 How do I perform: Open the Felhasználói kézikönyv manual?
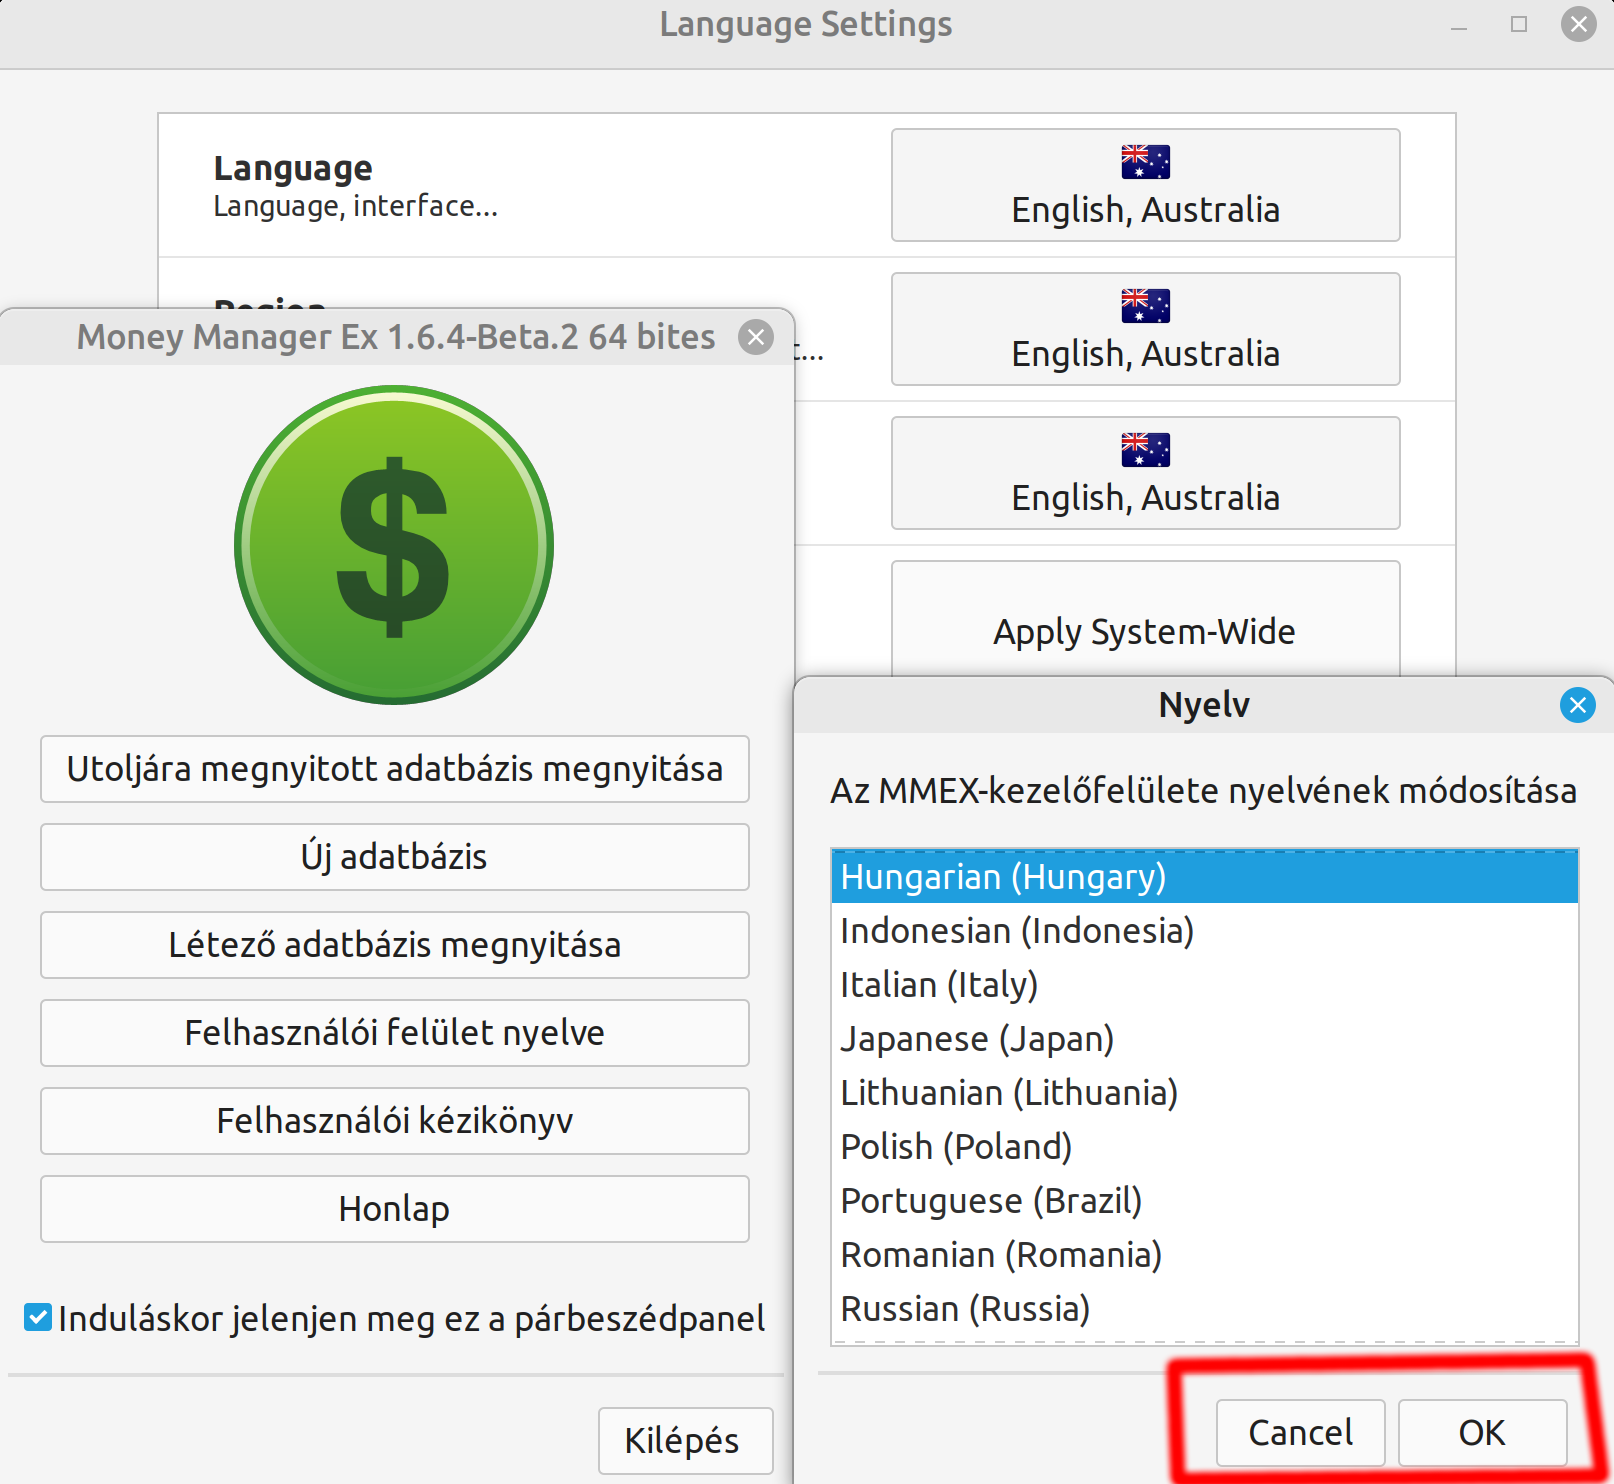394,1121
